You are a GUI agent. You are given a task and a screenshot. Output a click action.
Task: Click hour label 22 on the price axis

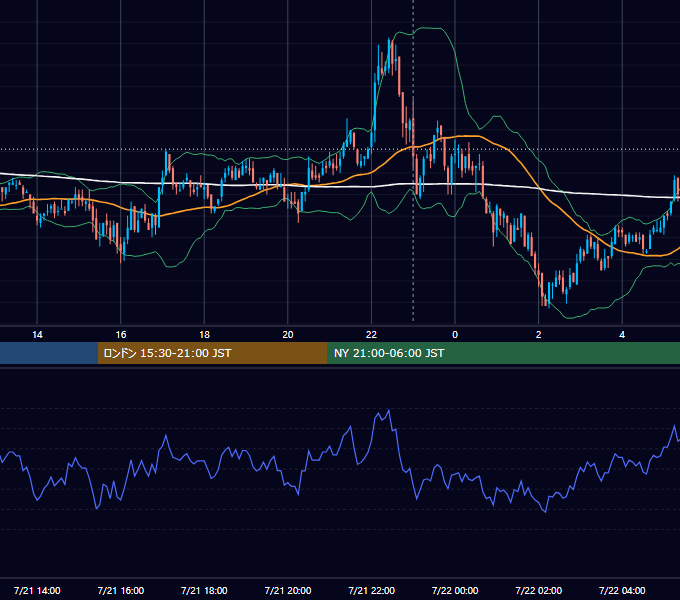click(371, 335)
